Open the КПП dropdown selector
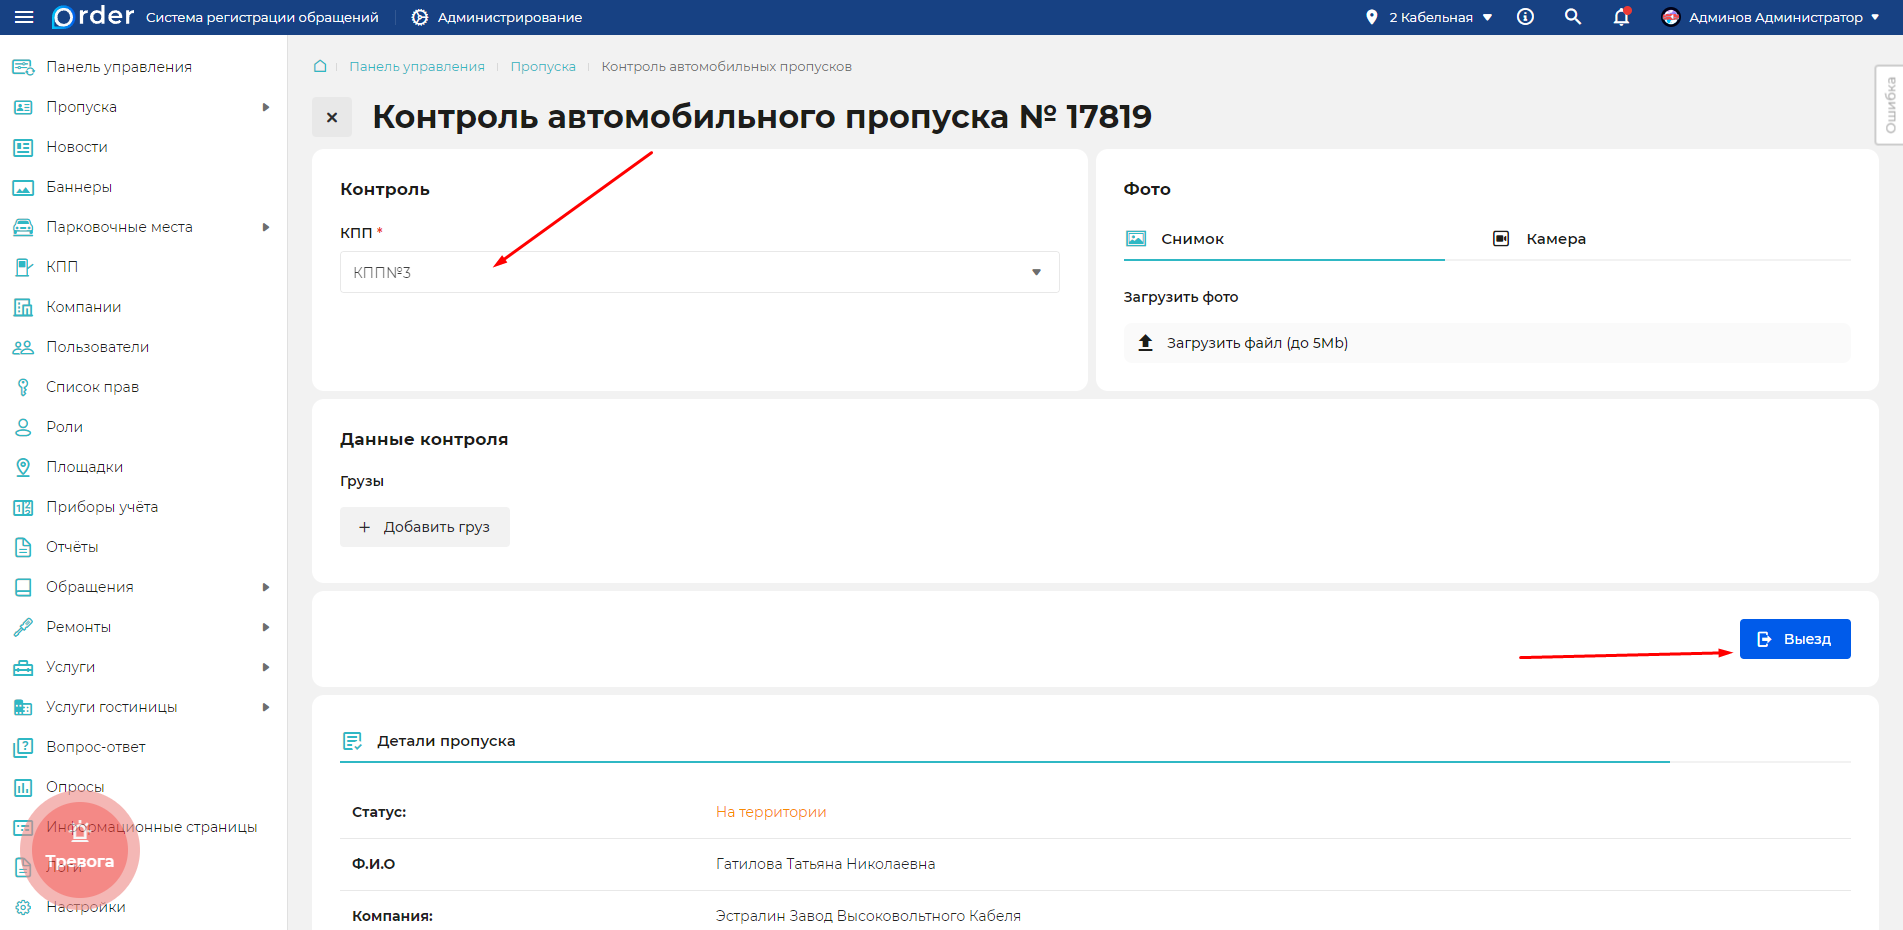Image resolution: width=1903 pixels, height=930 pixels. (699, 272)
